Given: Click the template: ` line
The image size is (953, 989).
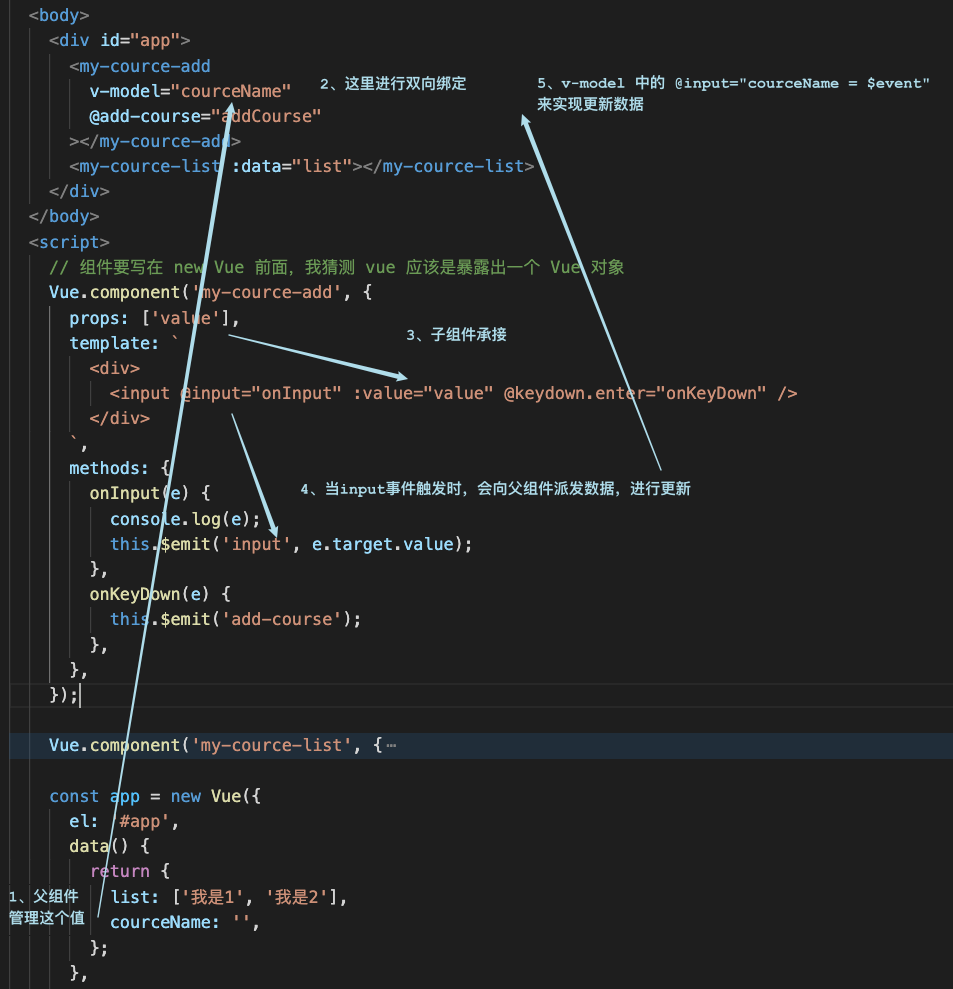Looking at the screenshot, I should [x=124, y=343].
